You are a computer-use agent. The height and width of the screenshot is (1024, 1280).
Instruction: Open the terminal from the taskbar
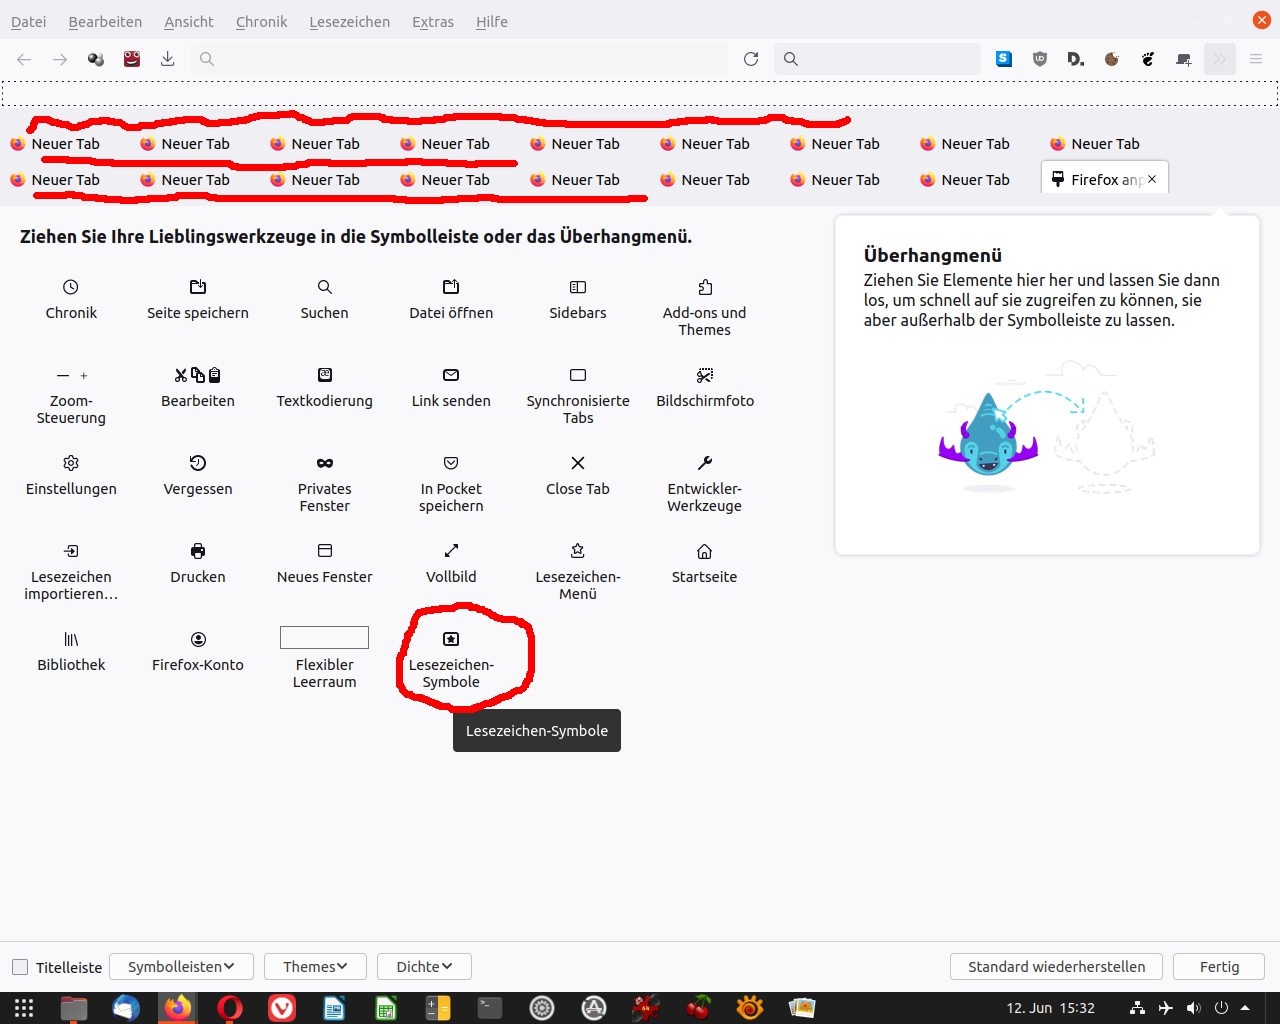pos(490,1008)
